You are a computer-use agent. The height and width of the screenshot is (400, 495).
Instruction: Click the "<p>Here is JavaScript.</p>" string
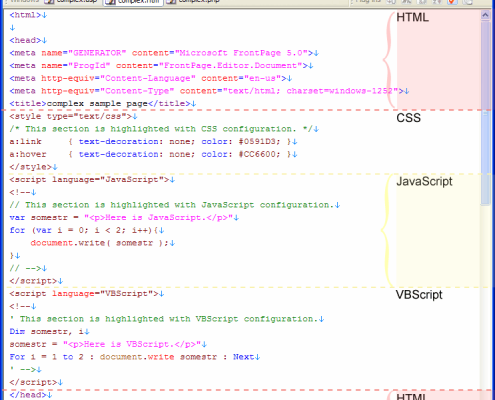coord(158,218)
